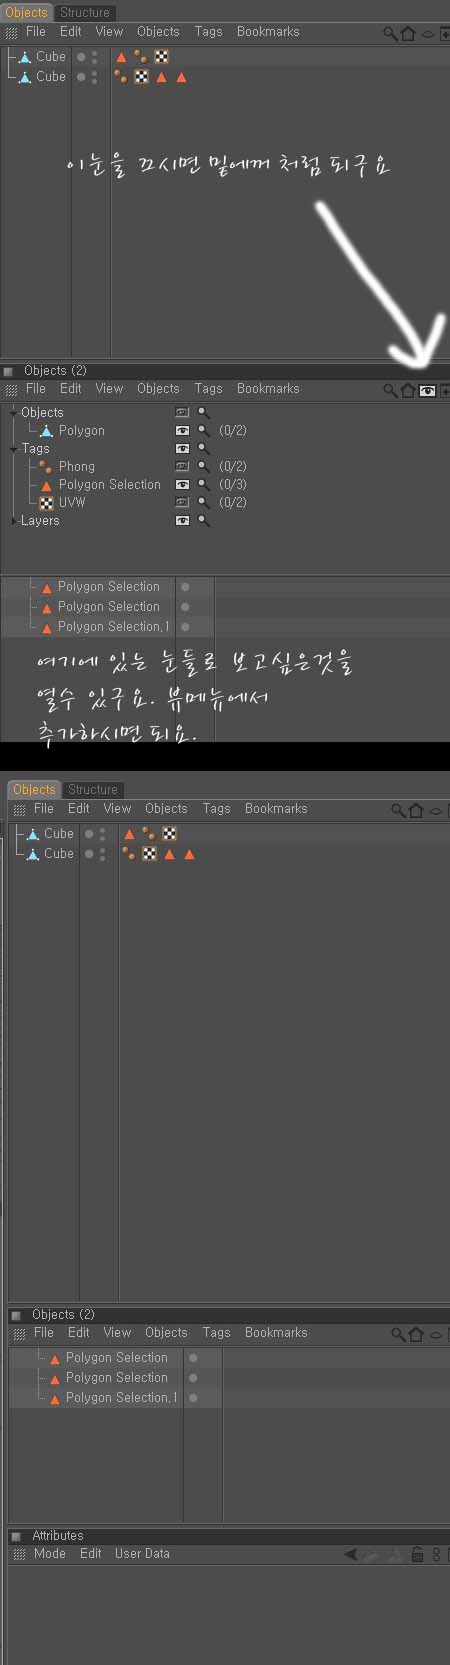
Task: Open the Mode menu in the Attributes panel
Action: coord(49,1553)
